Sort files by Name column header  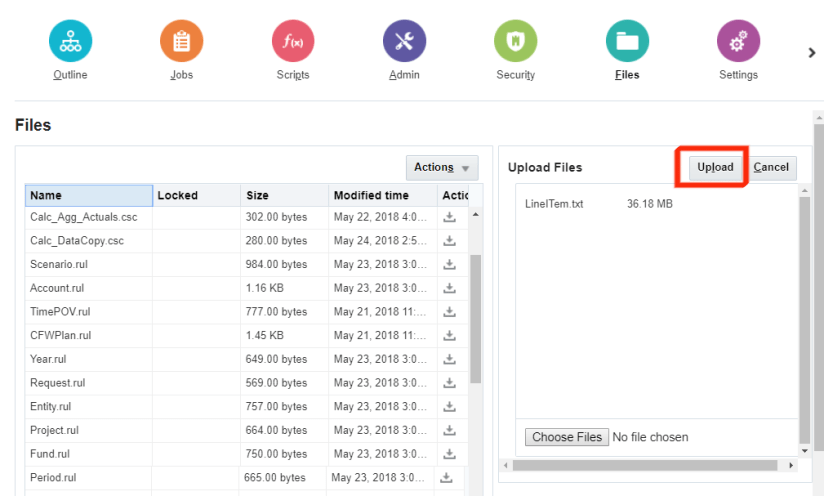tap(89, 196)
